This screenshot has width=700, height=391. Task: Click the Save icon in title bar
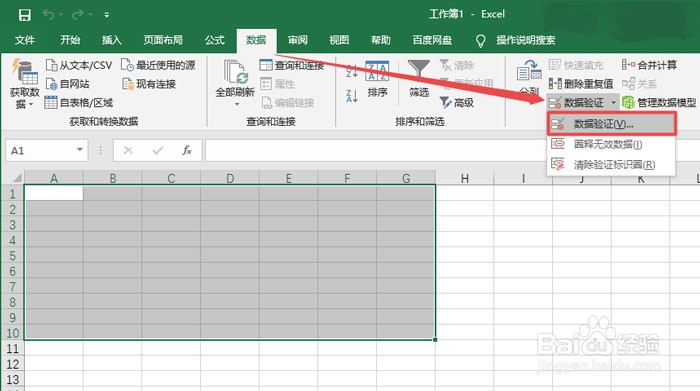25,15
